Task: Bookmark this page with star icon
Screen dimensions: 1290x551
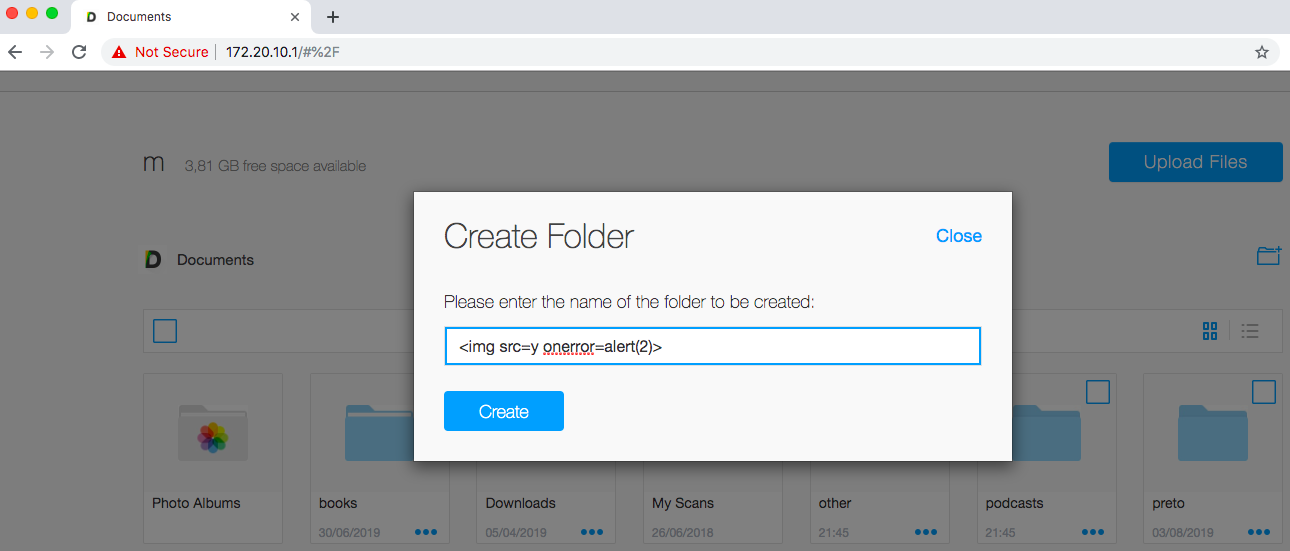Action: [x=1261, y=52]
